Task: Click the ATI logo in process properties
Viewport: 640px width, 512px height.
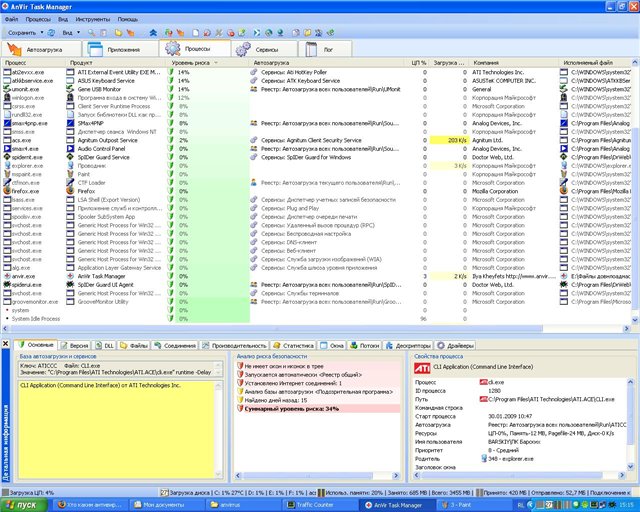Action: (422, 368)
